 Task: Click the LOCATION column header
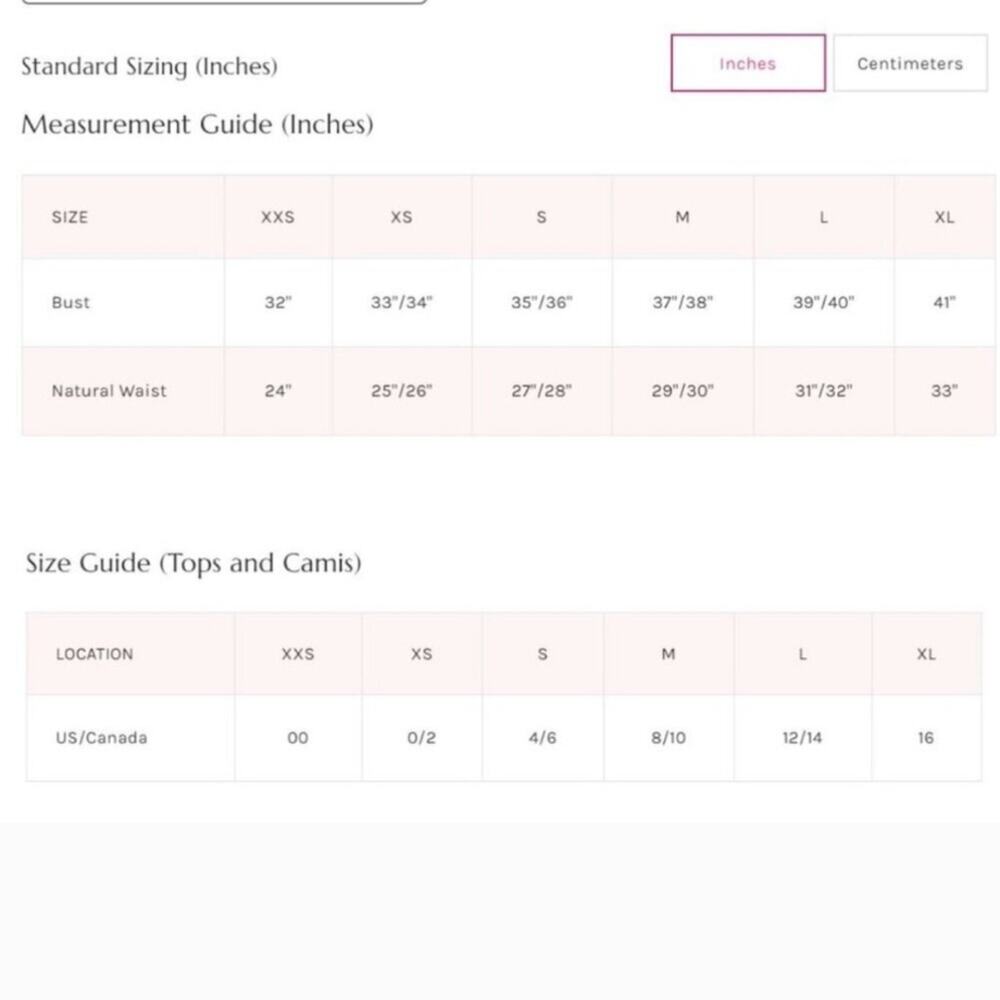coord(94,654)
